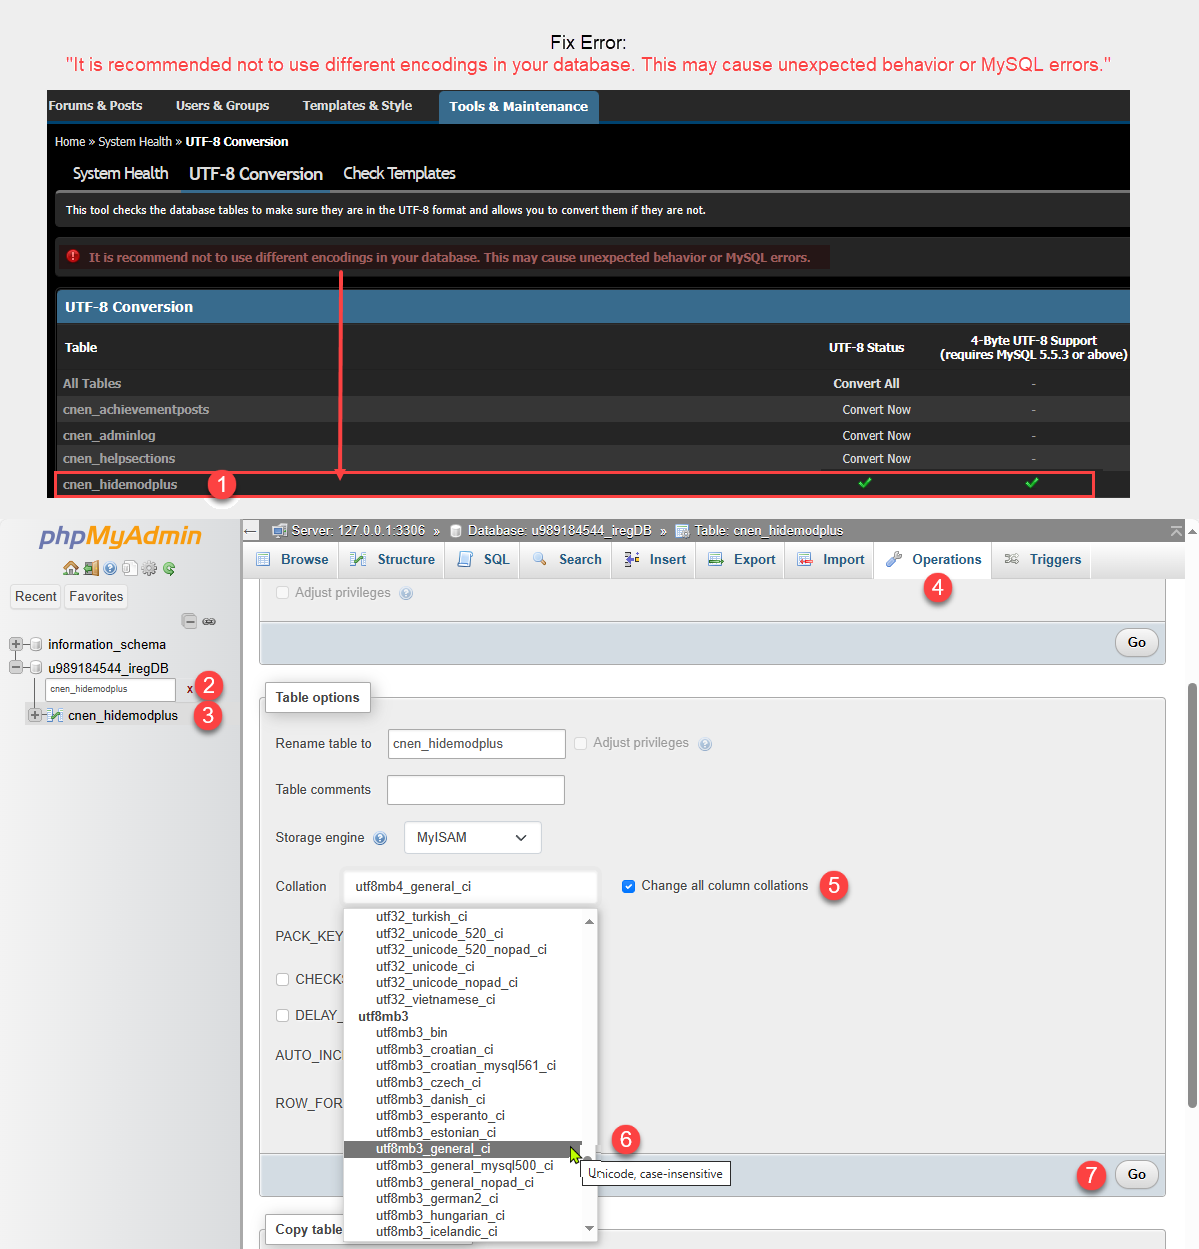This screenshot has width=1199, height=1249.
Task: Click the Rename table to input field
Action: pyautogui.click(x=476, y=744)
